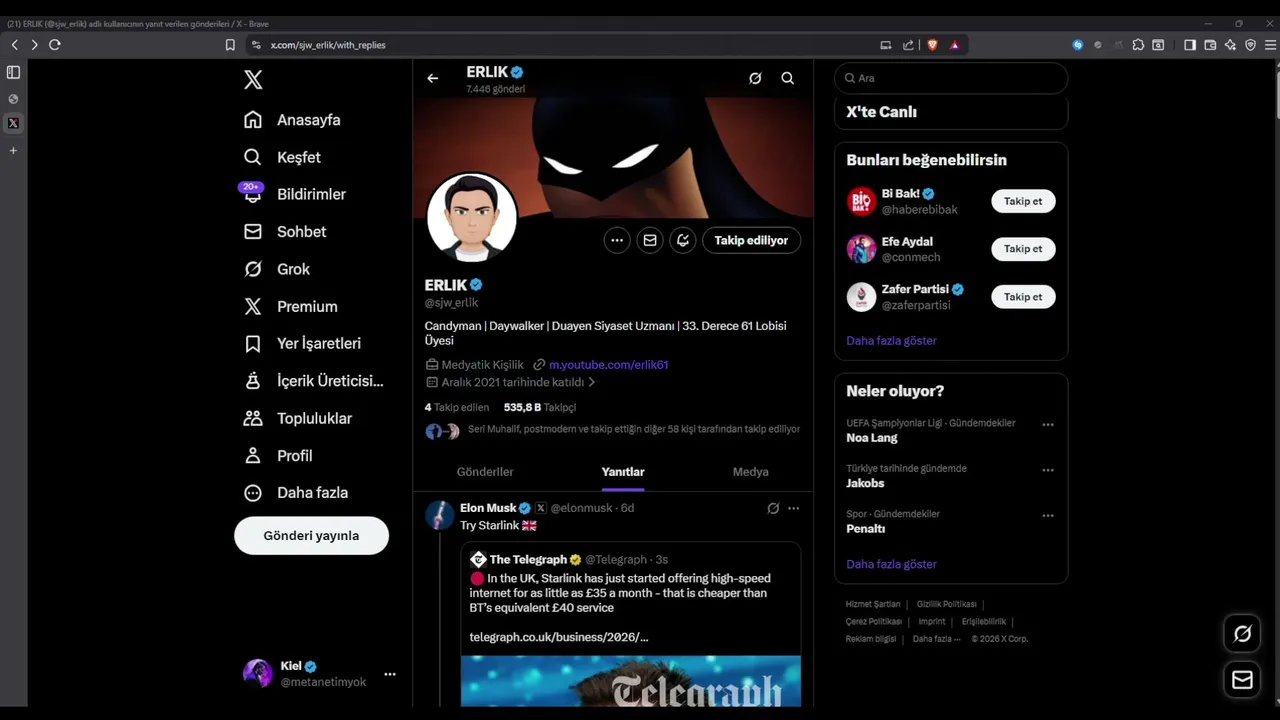Open more options for Noa Lang trend
This screenshot has height=720, width=1280.
click(1048, 424)
